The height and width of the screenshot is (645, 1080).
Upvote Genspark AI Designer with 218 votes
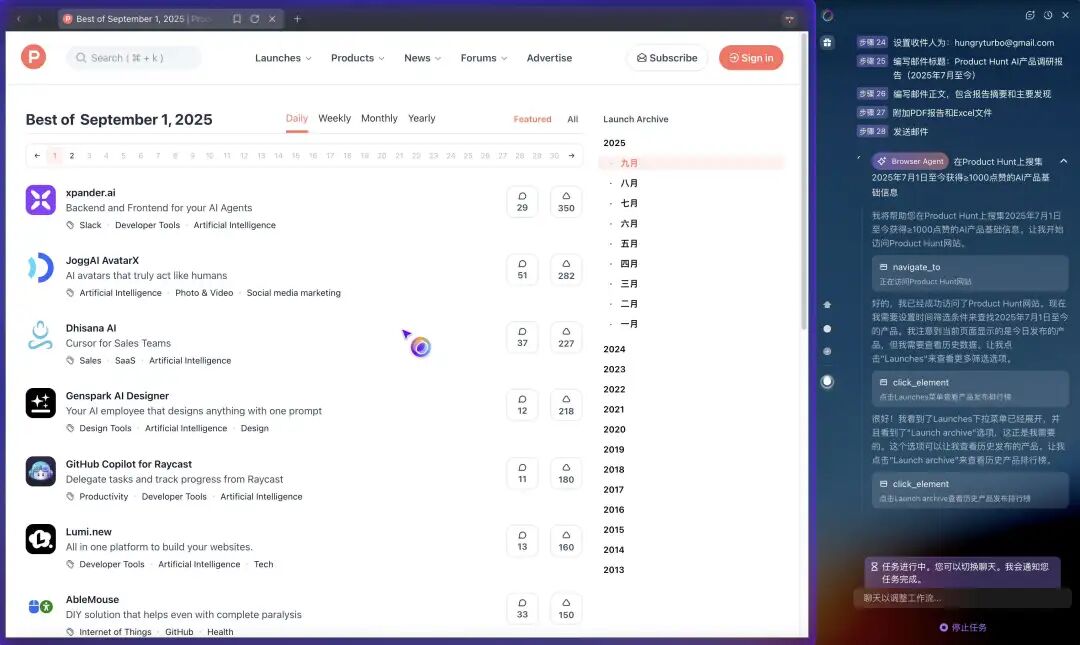pyautogui.click(x=566, y=405)
